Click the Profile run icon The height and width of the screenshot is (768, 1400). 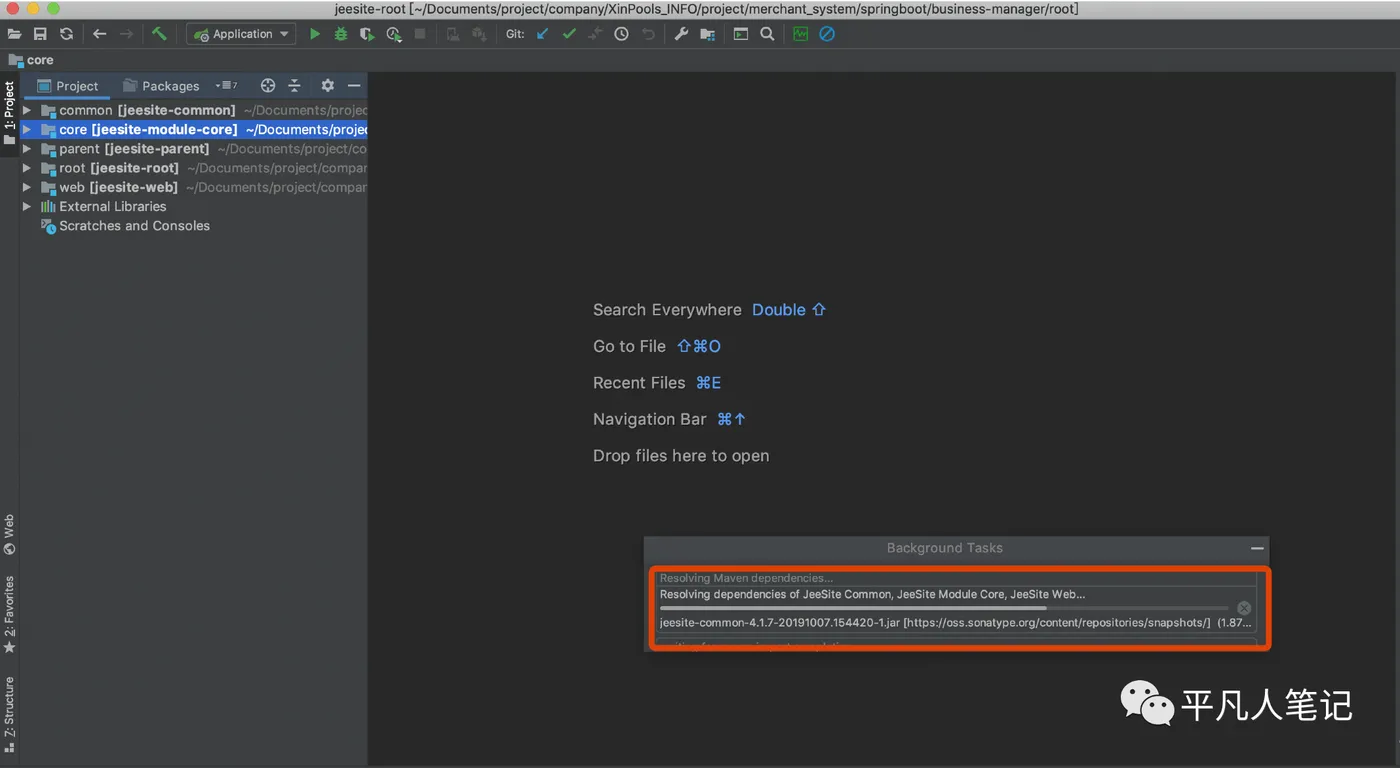point(394,34)
